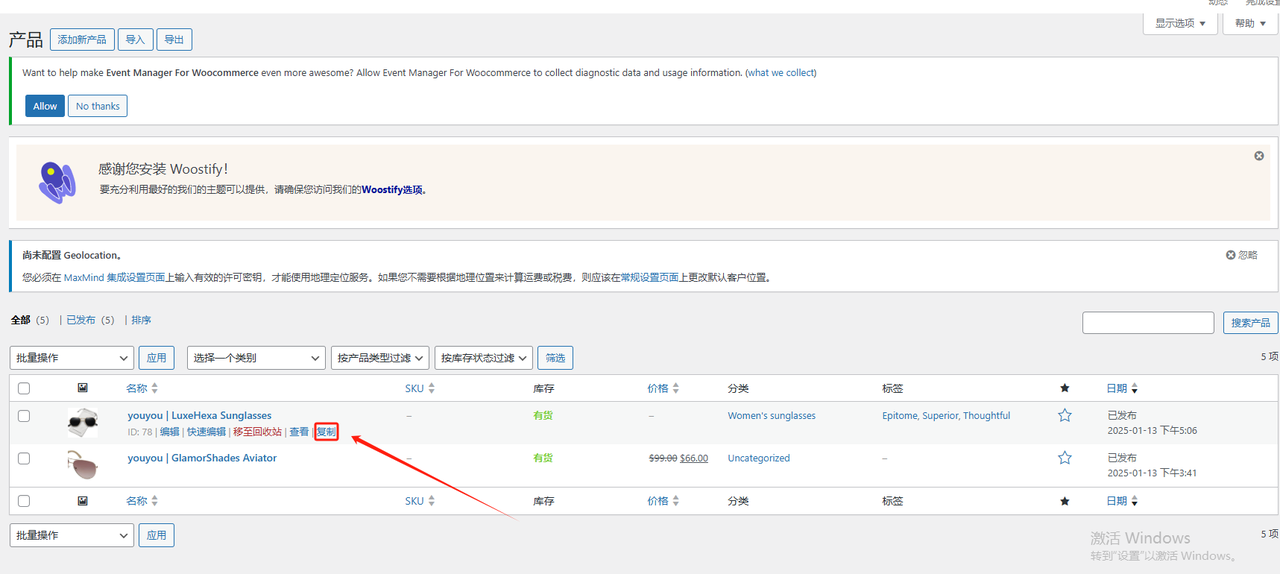Viewport: 1280px width, 574px height.
Task: Open the top 批量操作 bulk actions dropdown
Action: click(72, 357)
